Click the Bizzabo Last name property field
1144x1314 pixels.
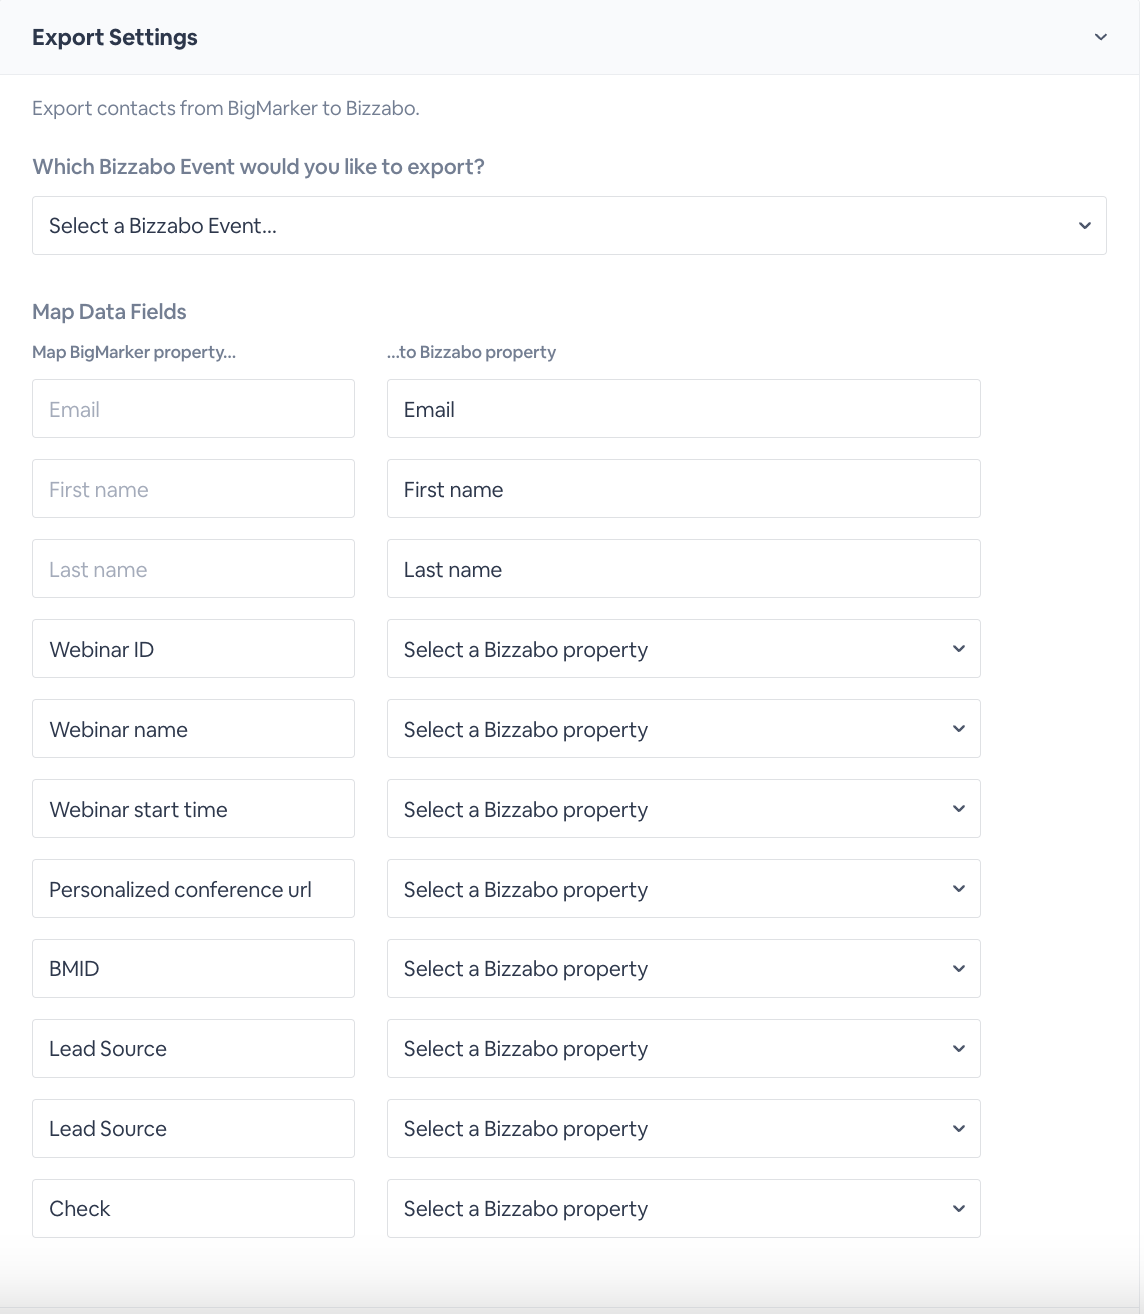pyautogui.click(x=683, y=569)
